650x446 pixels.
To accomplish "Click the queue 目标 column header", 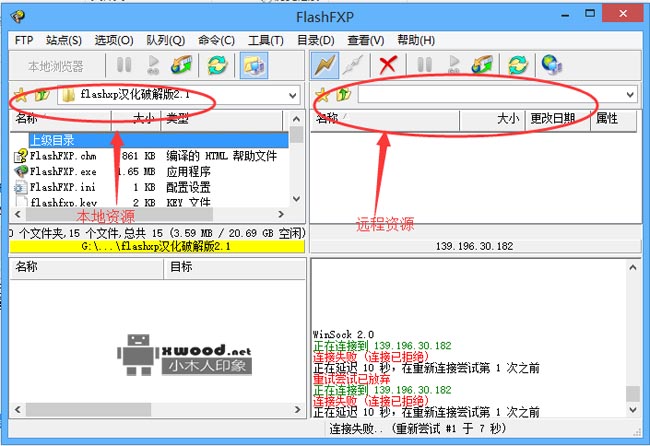I will [x=234, y=267].
